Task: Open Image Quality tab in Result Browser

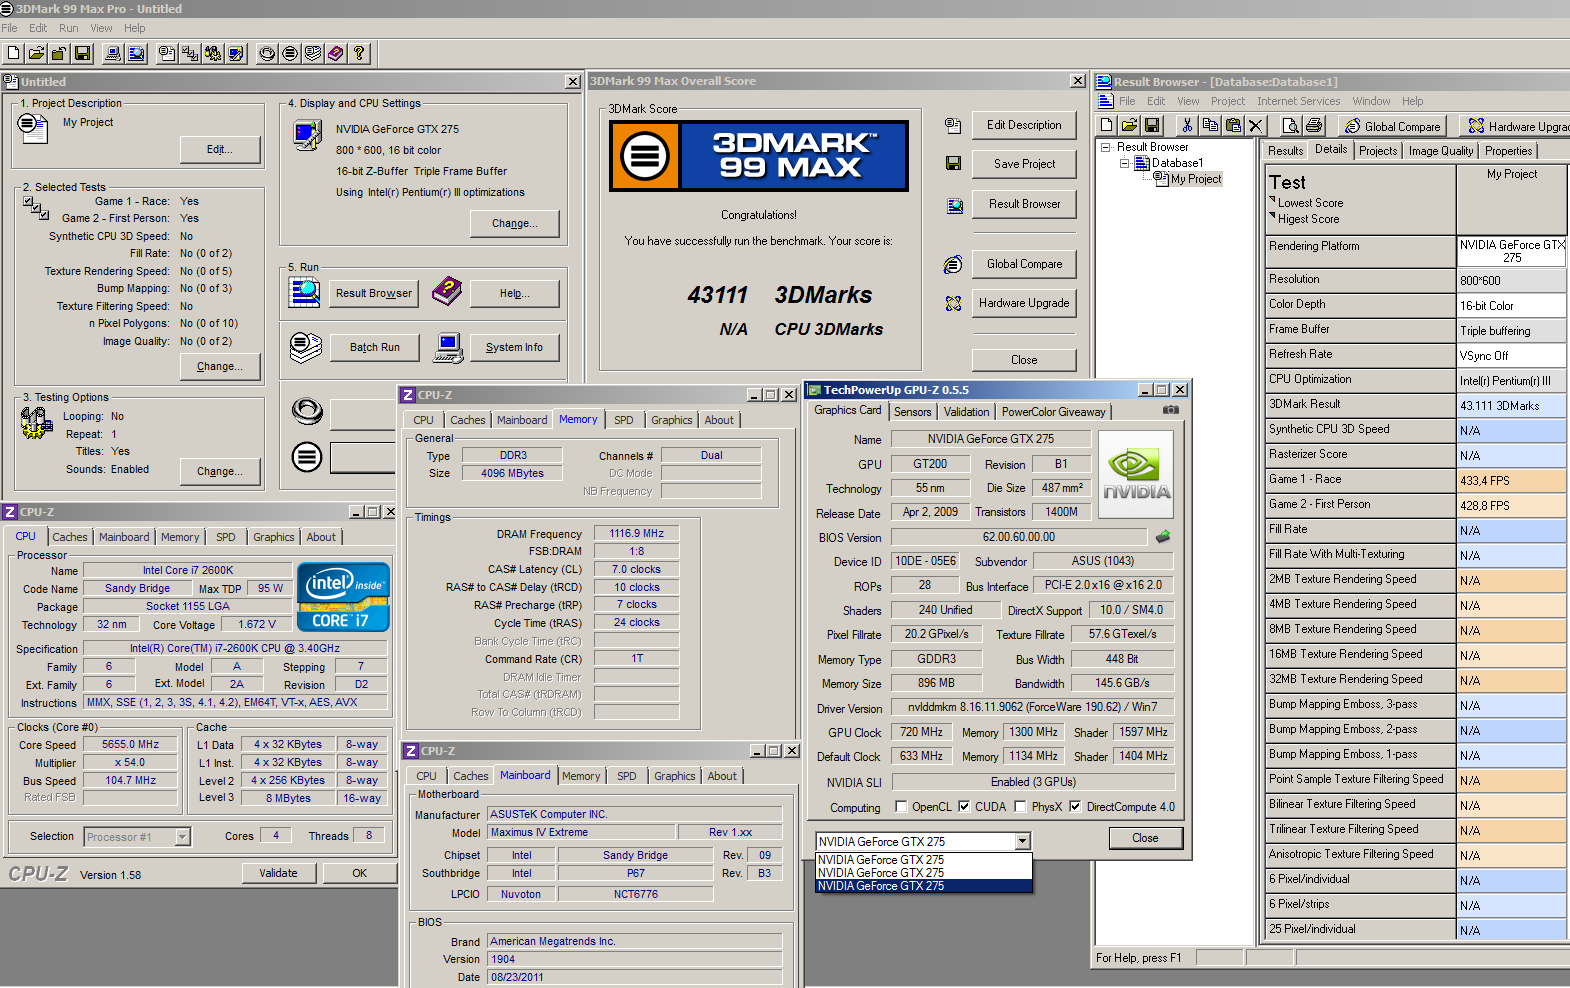Action: (1440, 151)
